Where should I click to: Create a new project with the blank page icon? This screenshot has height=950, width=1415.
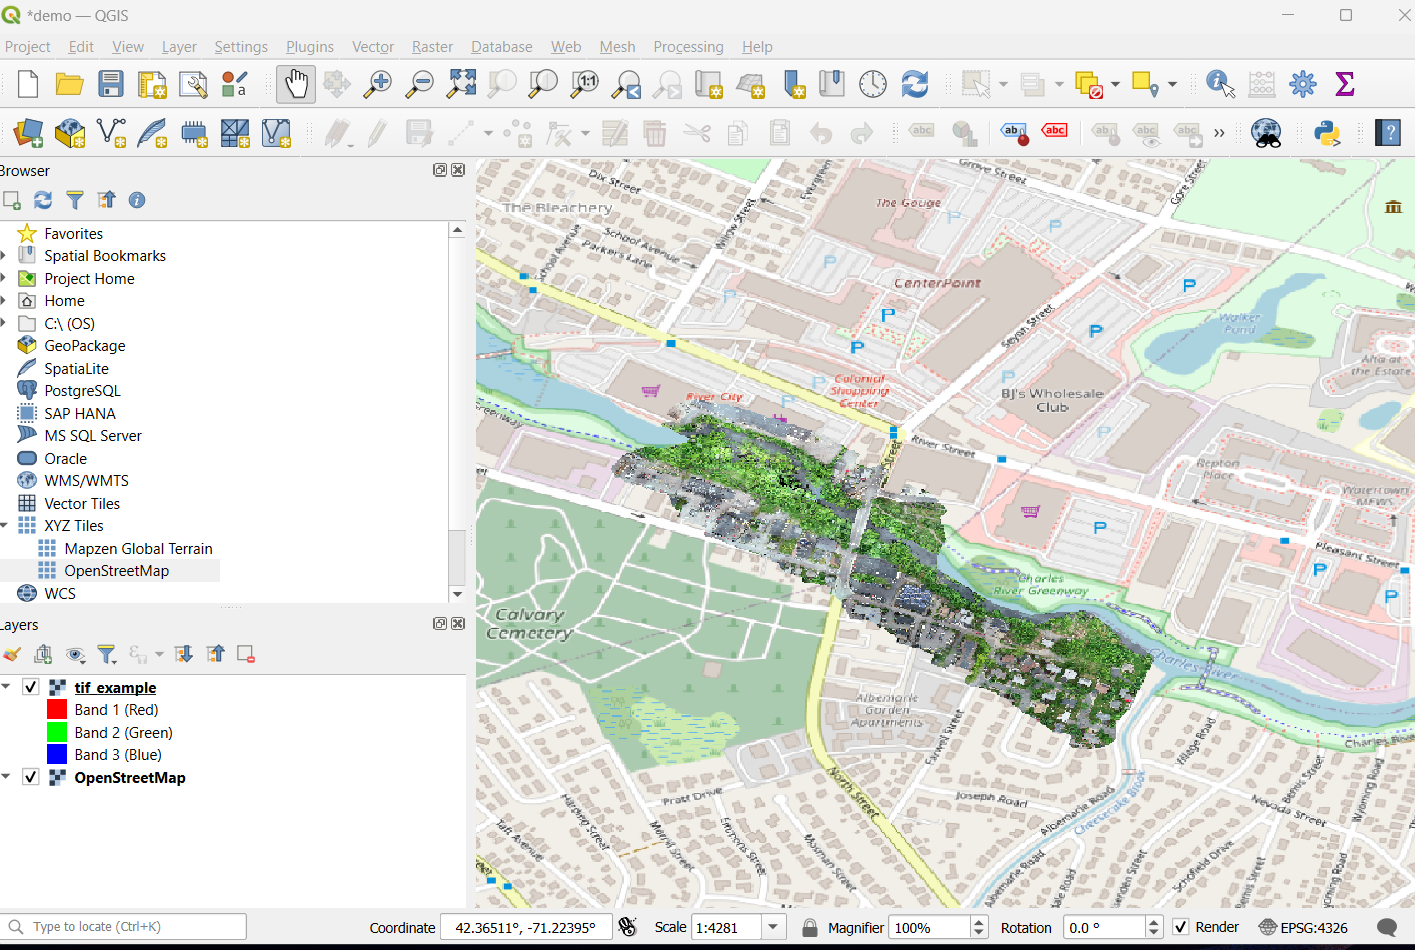click(x=28, y=84)
